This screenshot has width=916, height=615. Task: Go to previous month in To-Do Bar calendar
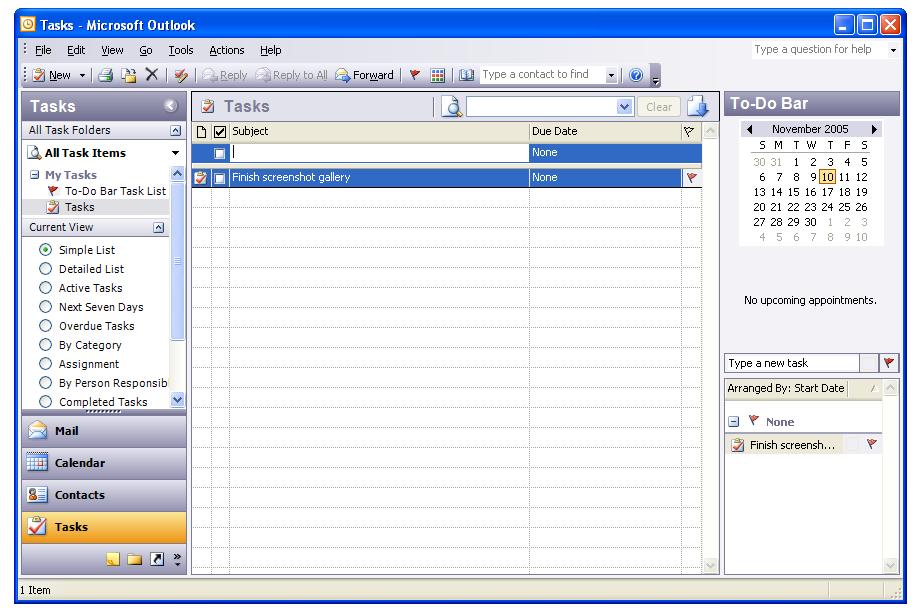749,129
